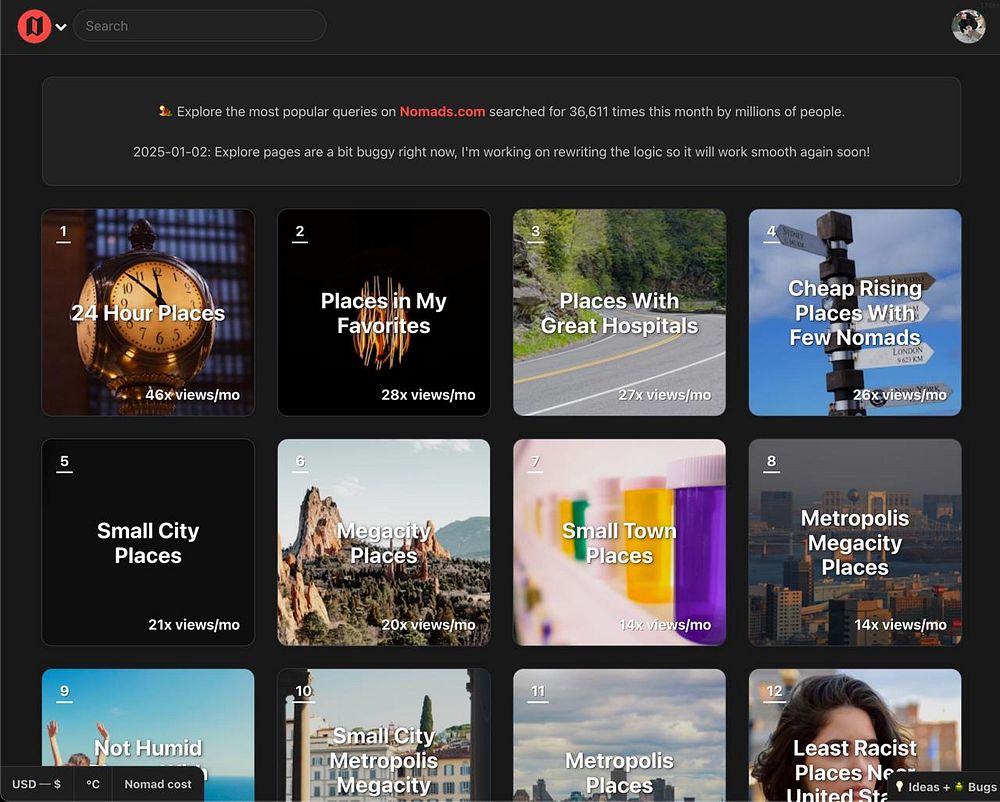
Task: Change currency via USD — $ button
Action: click(x=36, y=784)
